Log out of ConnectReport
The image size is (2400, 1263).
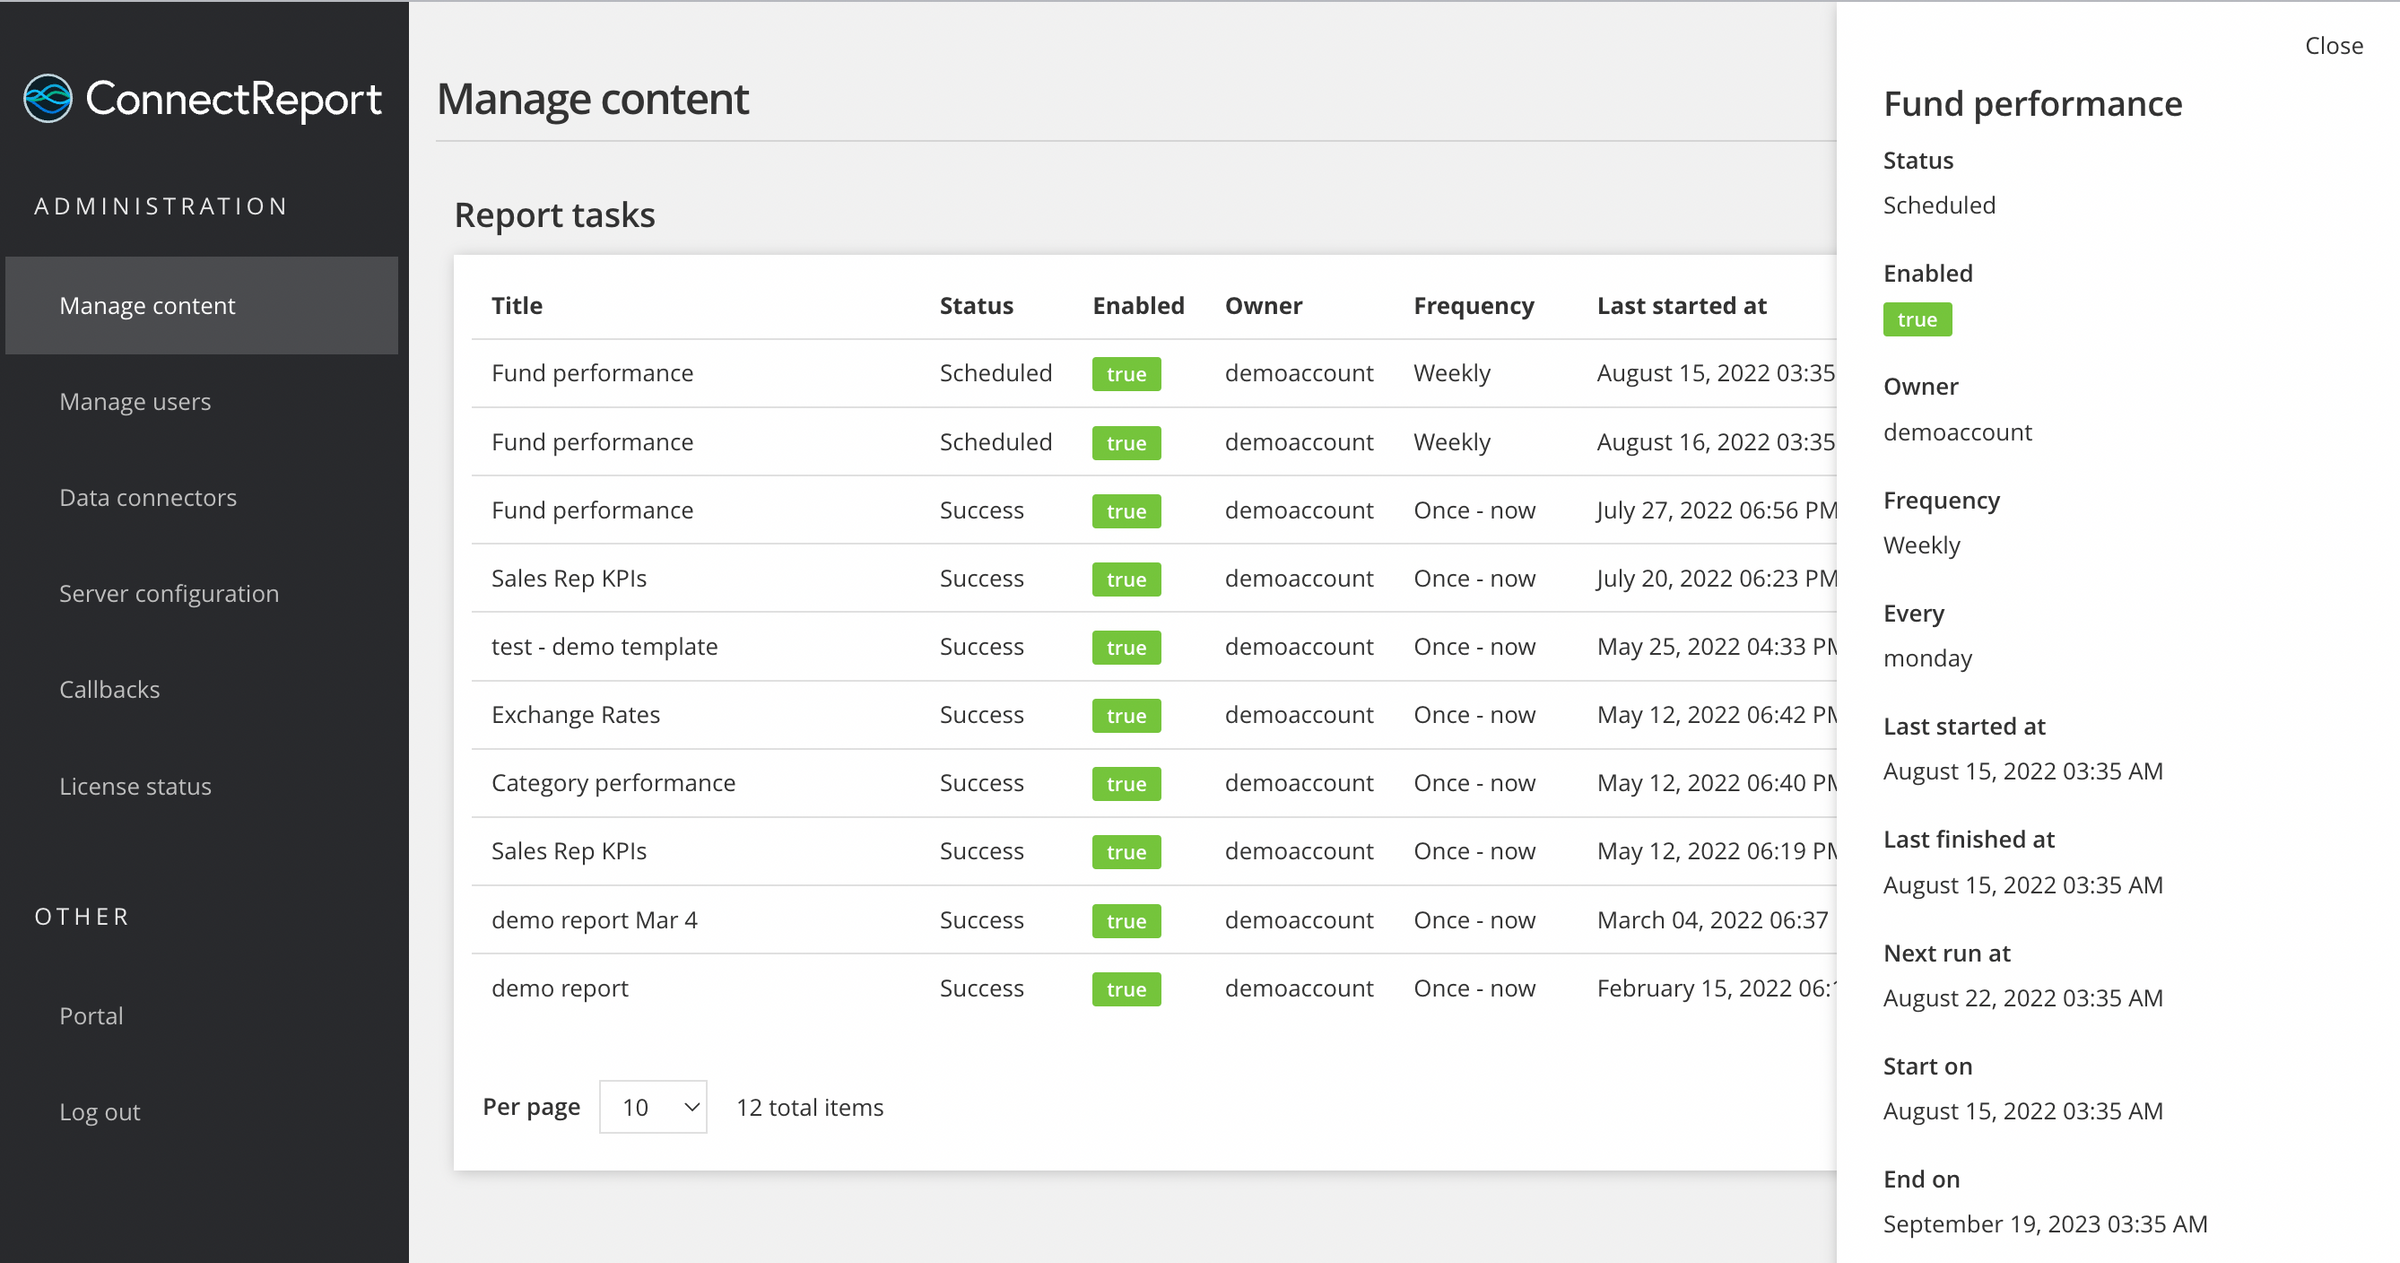[x=99, y=1111]
